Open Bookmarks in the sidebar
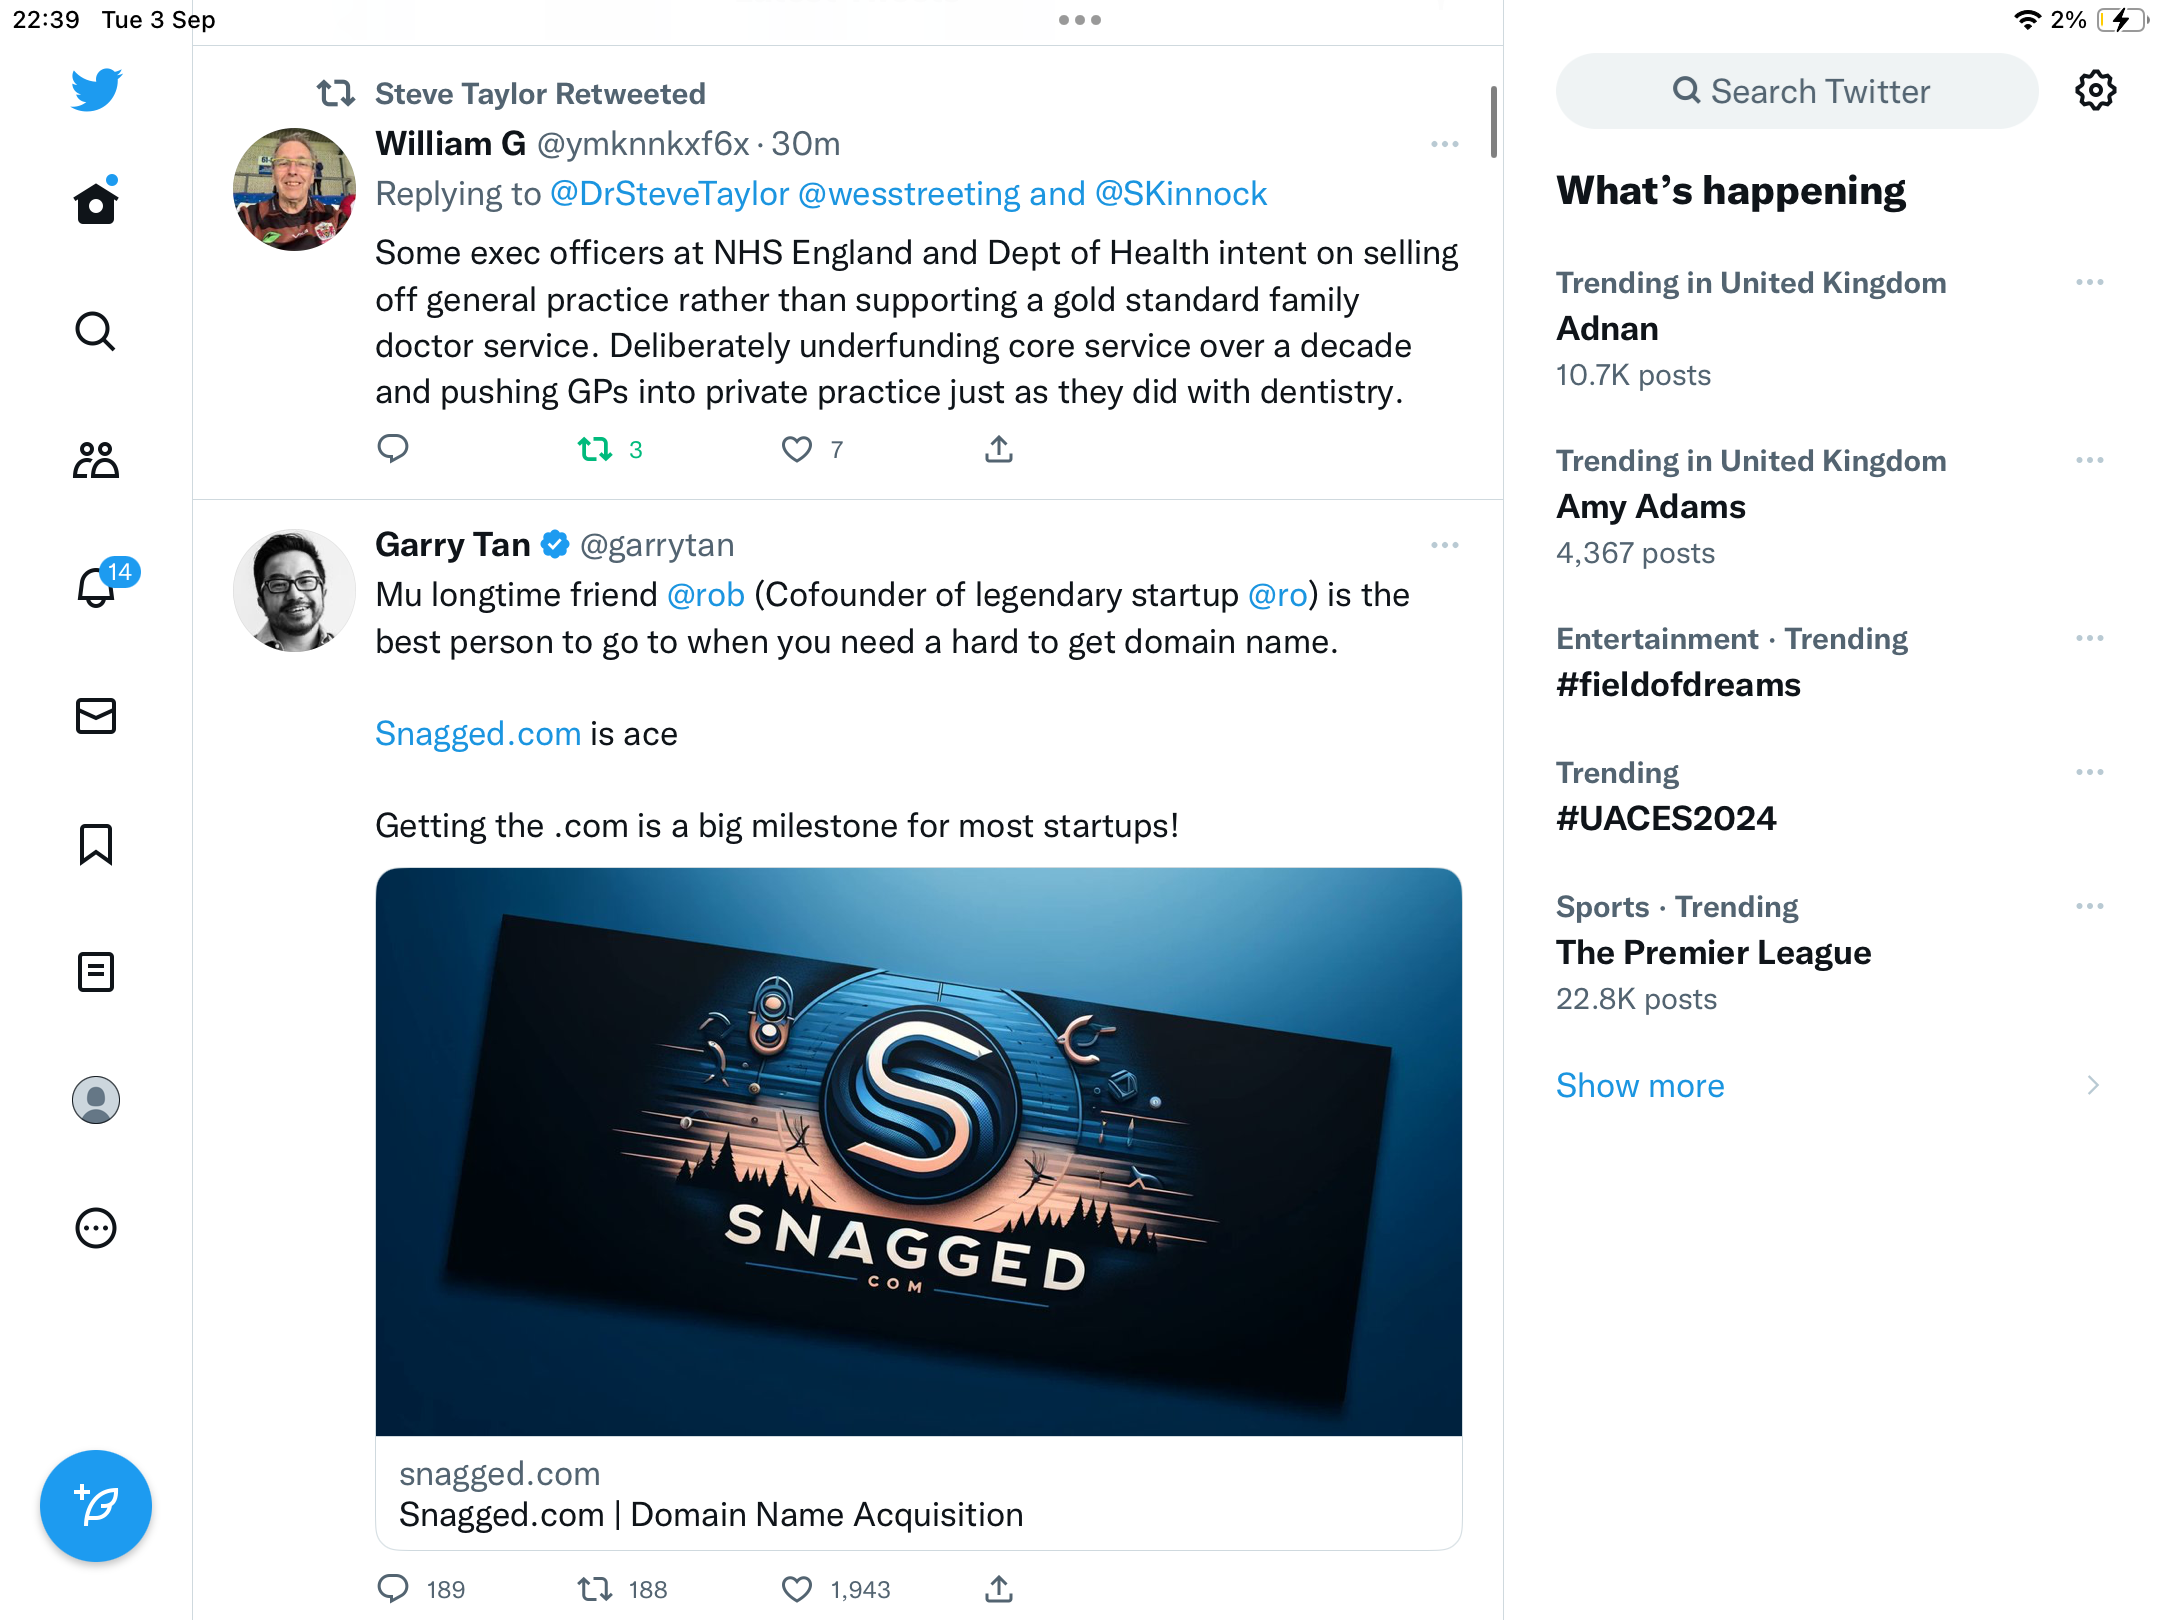Image resolution: width=2160 pixels, height=1620 pixels. 96,844
